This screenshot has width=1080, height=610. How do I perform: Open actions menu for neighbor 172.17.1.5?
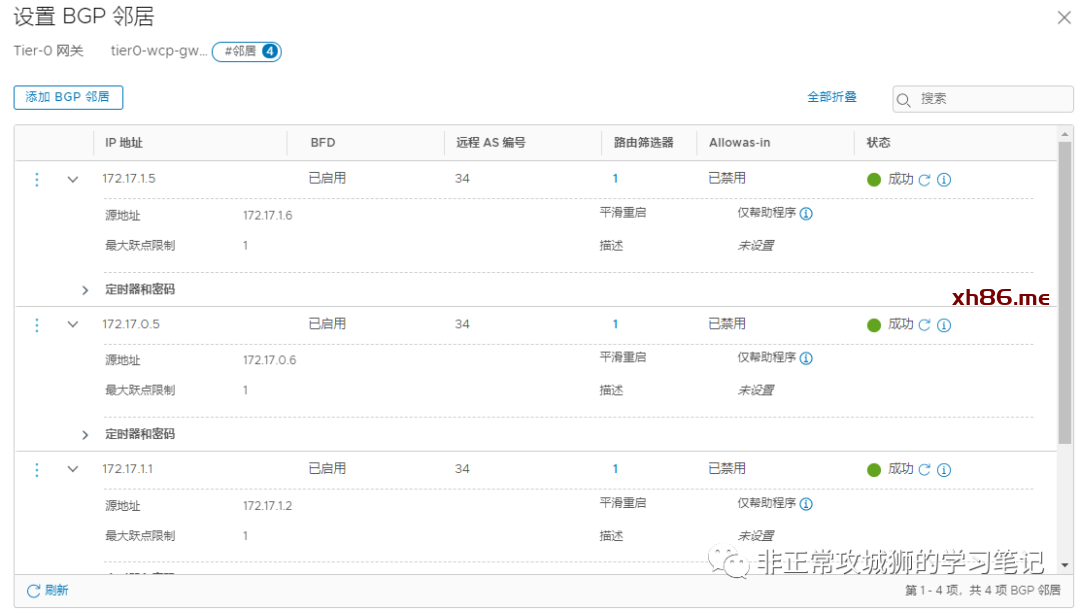tap(37, 180)
